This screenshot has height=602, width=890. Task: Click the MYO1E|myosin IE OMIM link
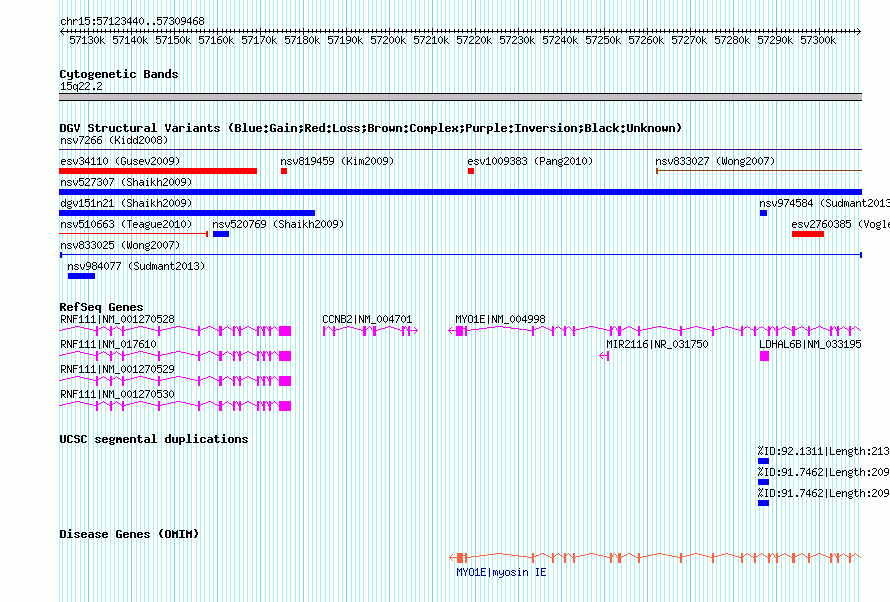tap(501, 572)
